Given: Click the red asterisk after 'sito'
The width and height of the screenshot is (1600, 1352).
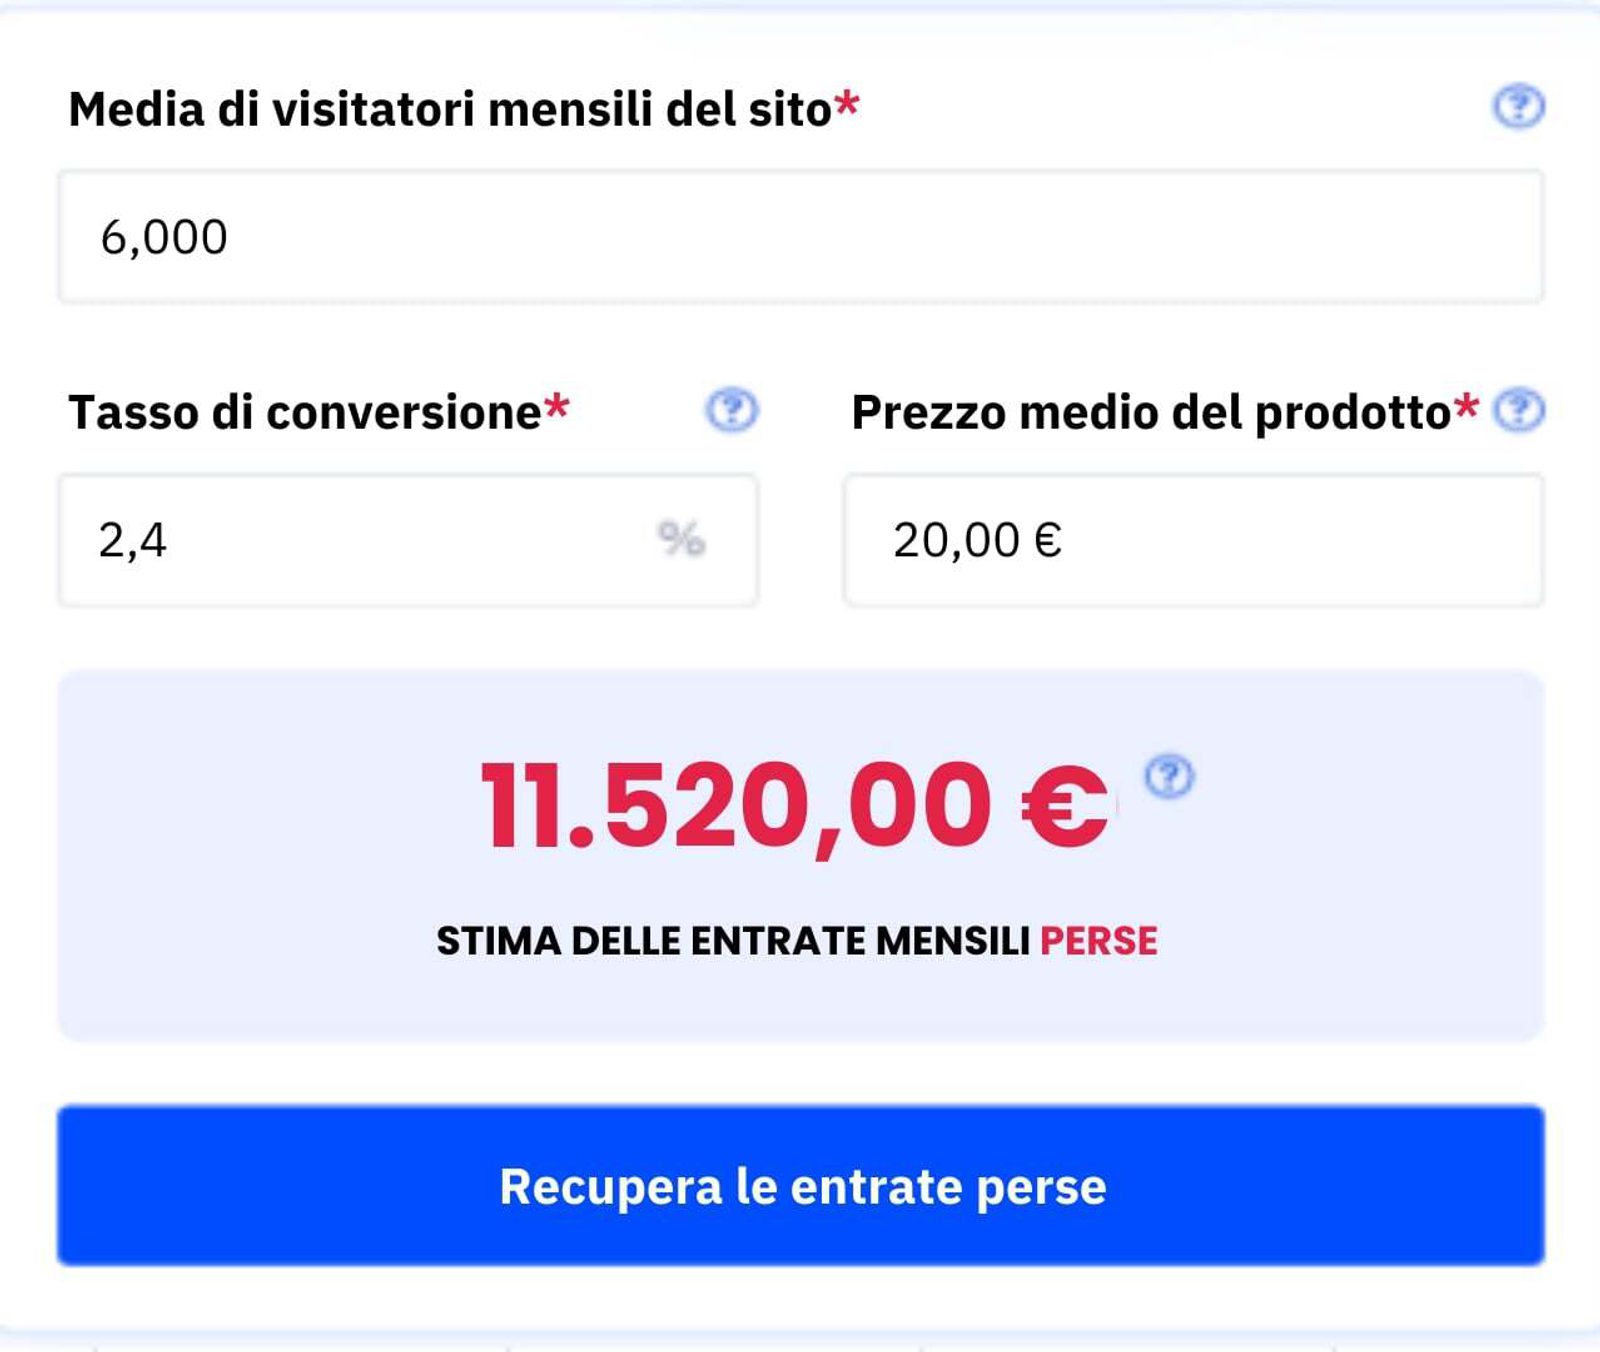Looking at the screenshot, I should (x=847, y=105).
